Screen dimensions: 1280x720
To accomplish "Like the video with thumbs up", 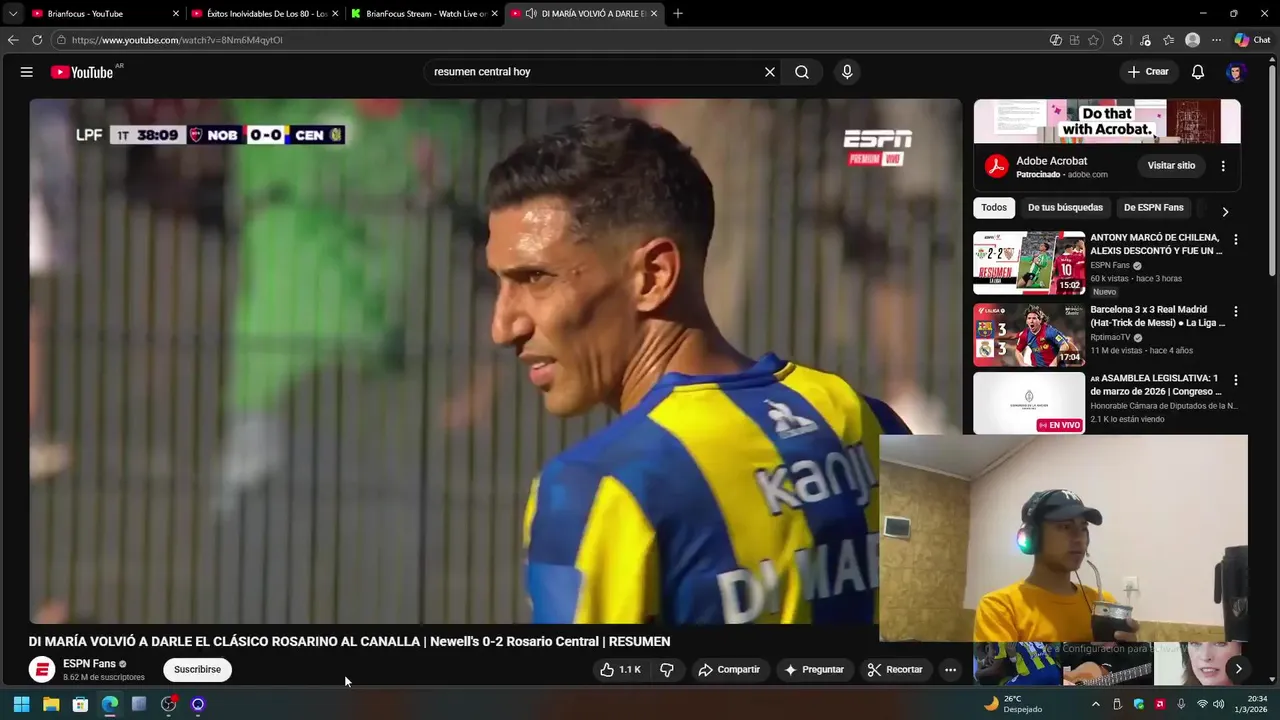I will click(x=620, y=670).
